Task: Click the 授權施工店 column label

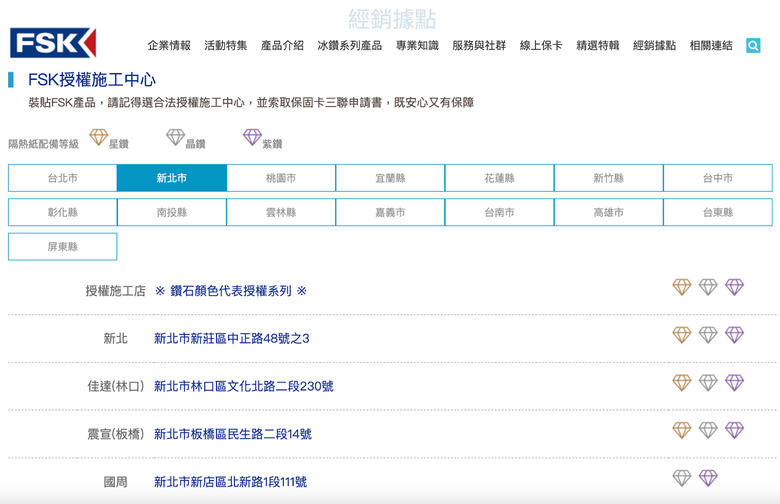Action: click(115, 291)
